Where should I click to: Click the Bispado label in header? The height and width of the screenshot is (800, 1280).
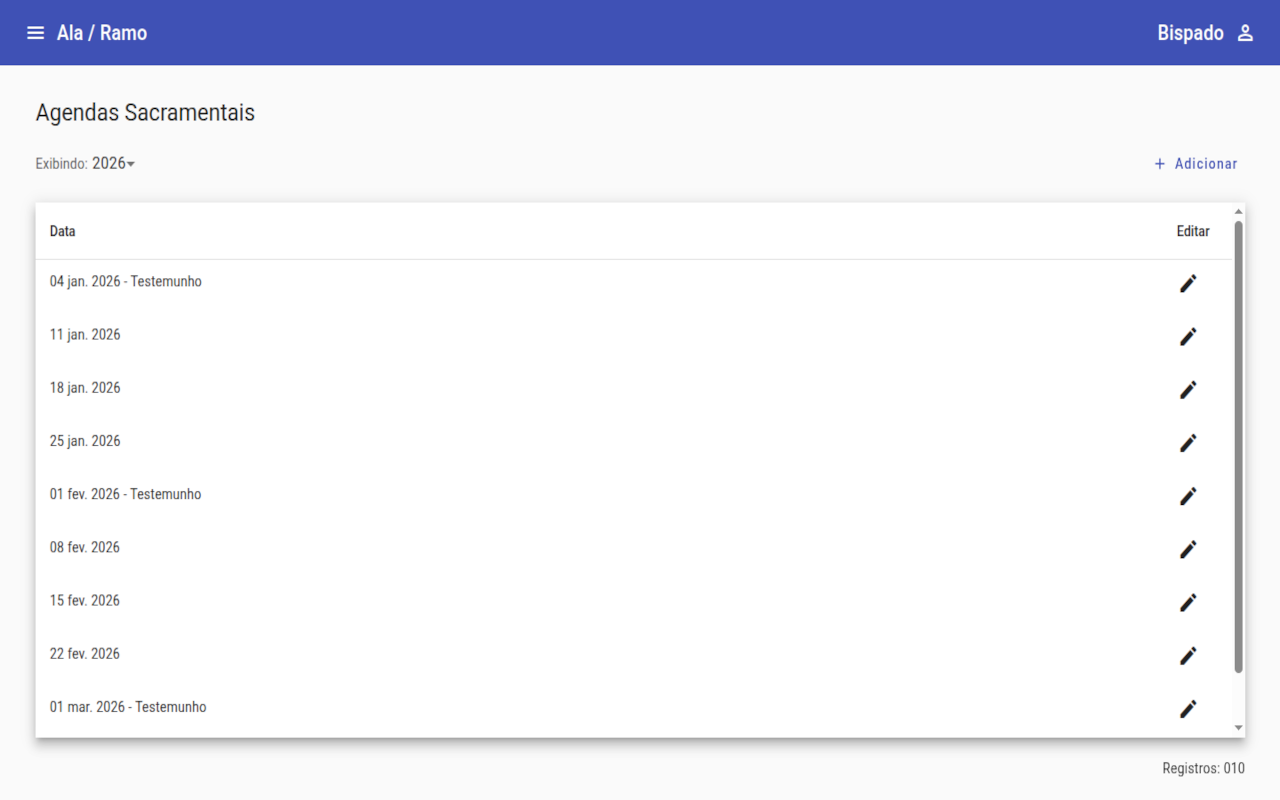1190,33
